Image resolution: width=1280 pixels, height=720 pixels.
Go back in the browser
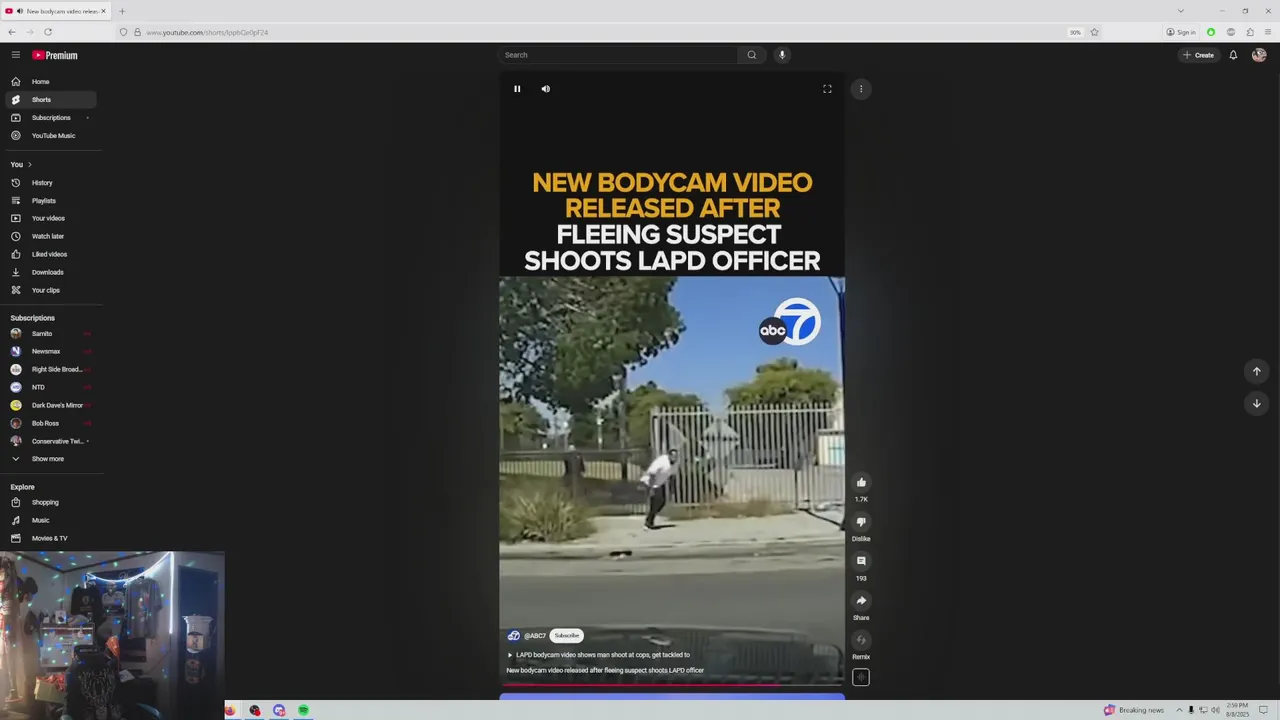11,32
